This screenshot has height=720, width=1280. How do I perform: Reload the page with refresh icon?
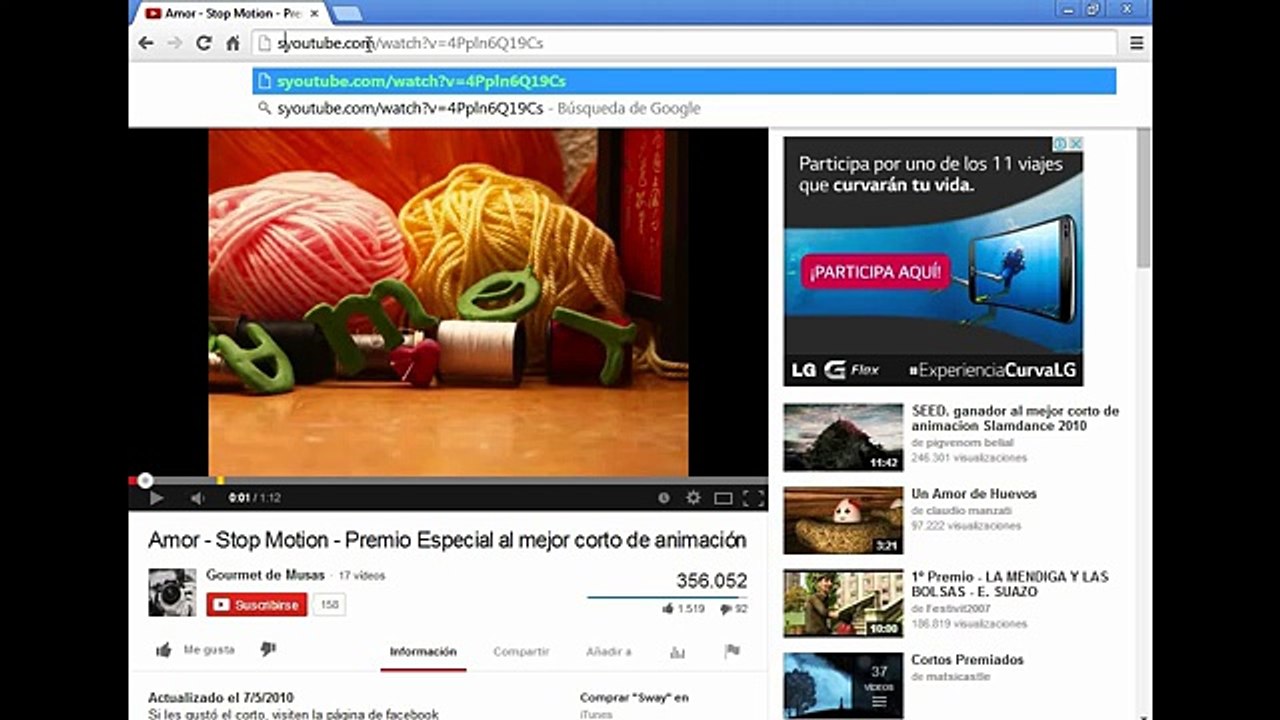[x=204, y=43]
